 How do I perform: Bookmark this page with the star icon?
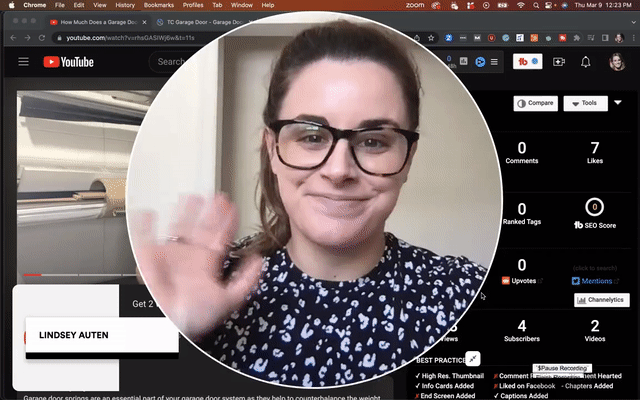click(431, 38)
